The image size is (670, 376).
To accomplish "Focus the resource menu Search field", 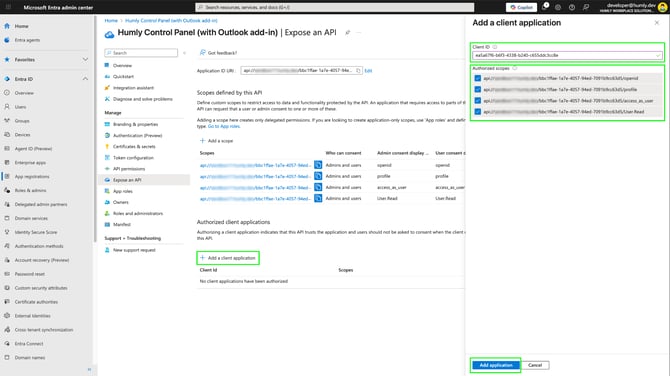I will click(x=141, y=53).
